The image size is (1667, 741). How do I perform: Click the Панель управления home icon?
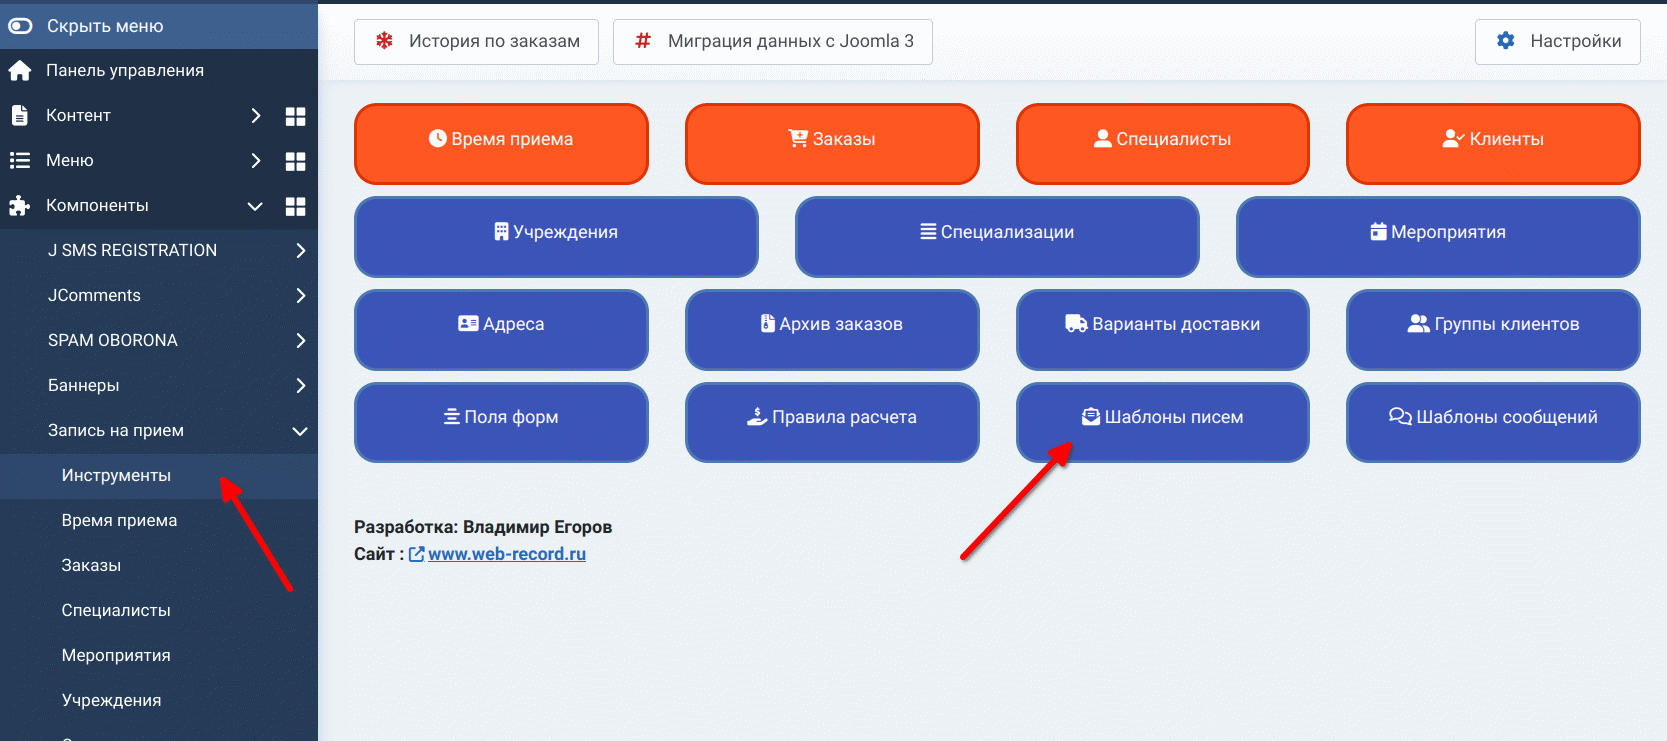point(19,71)
